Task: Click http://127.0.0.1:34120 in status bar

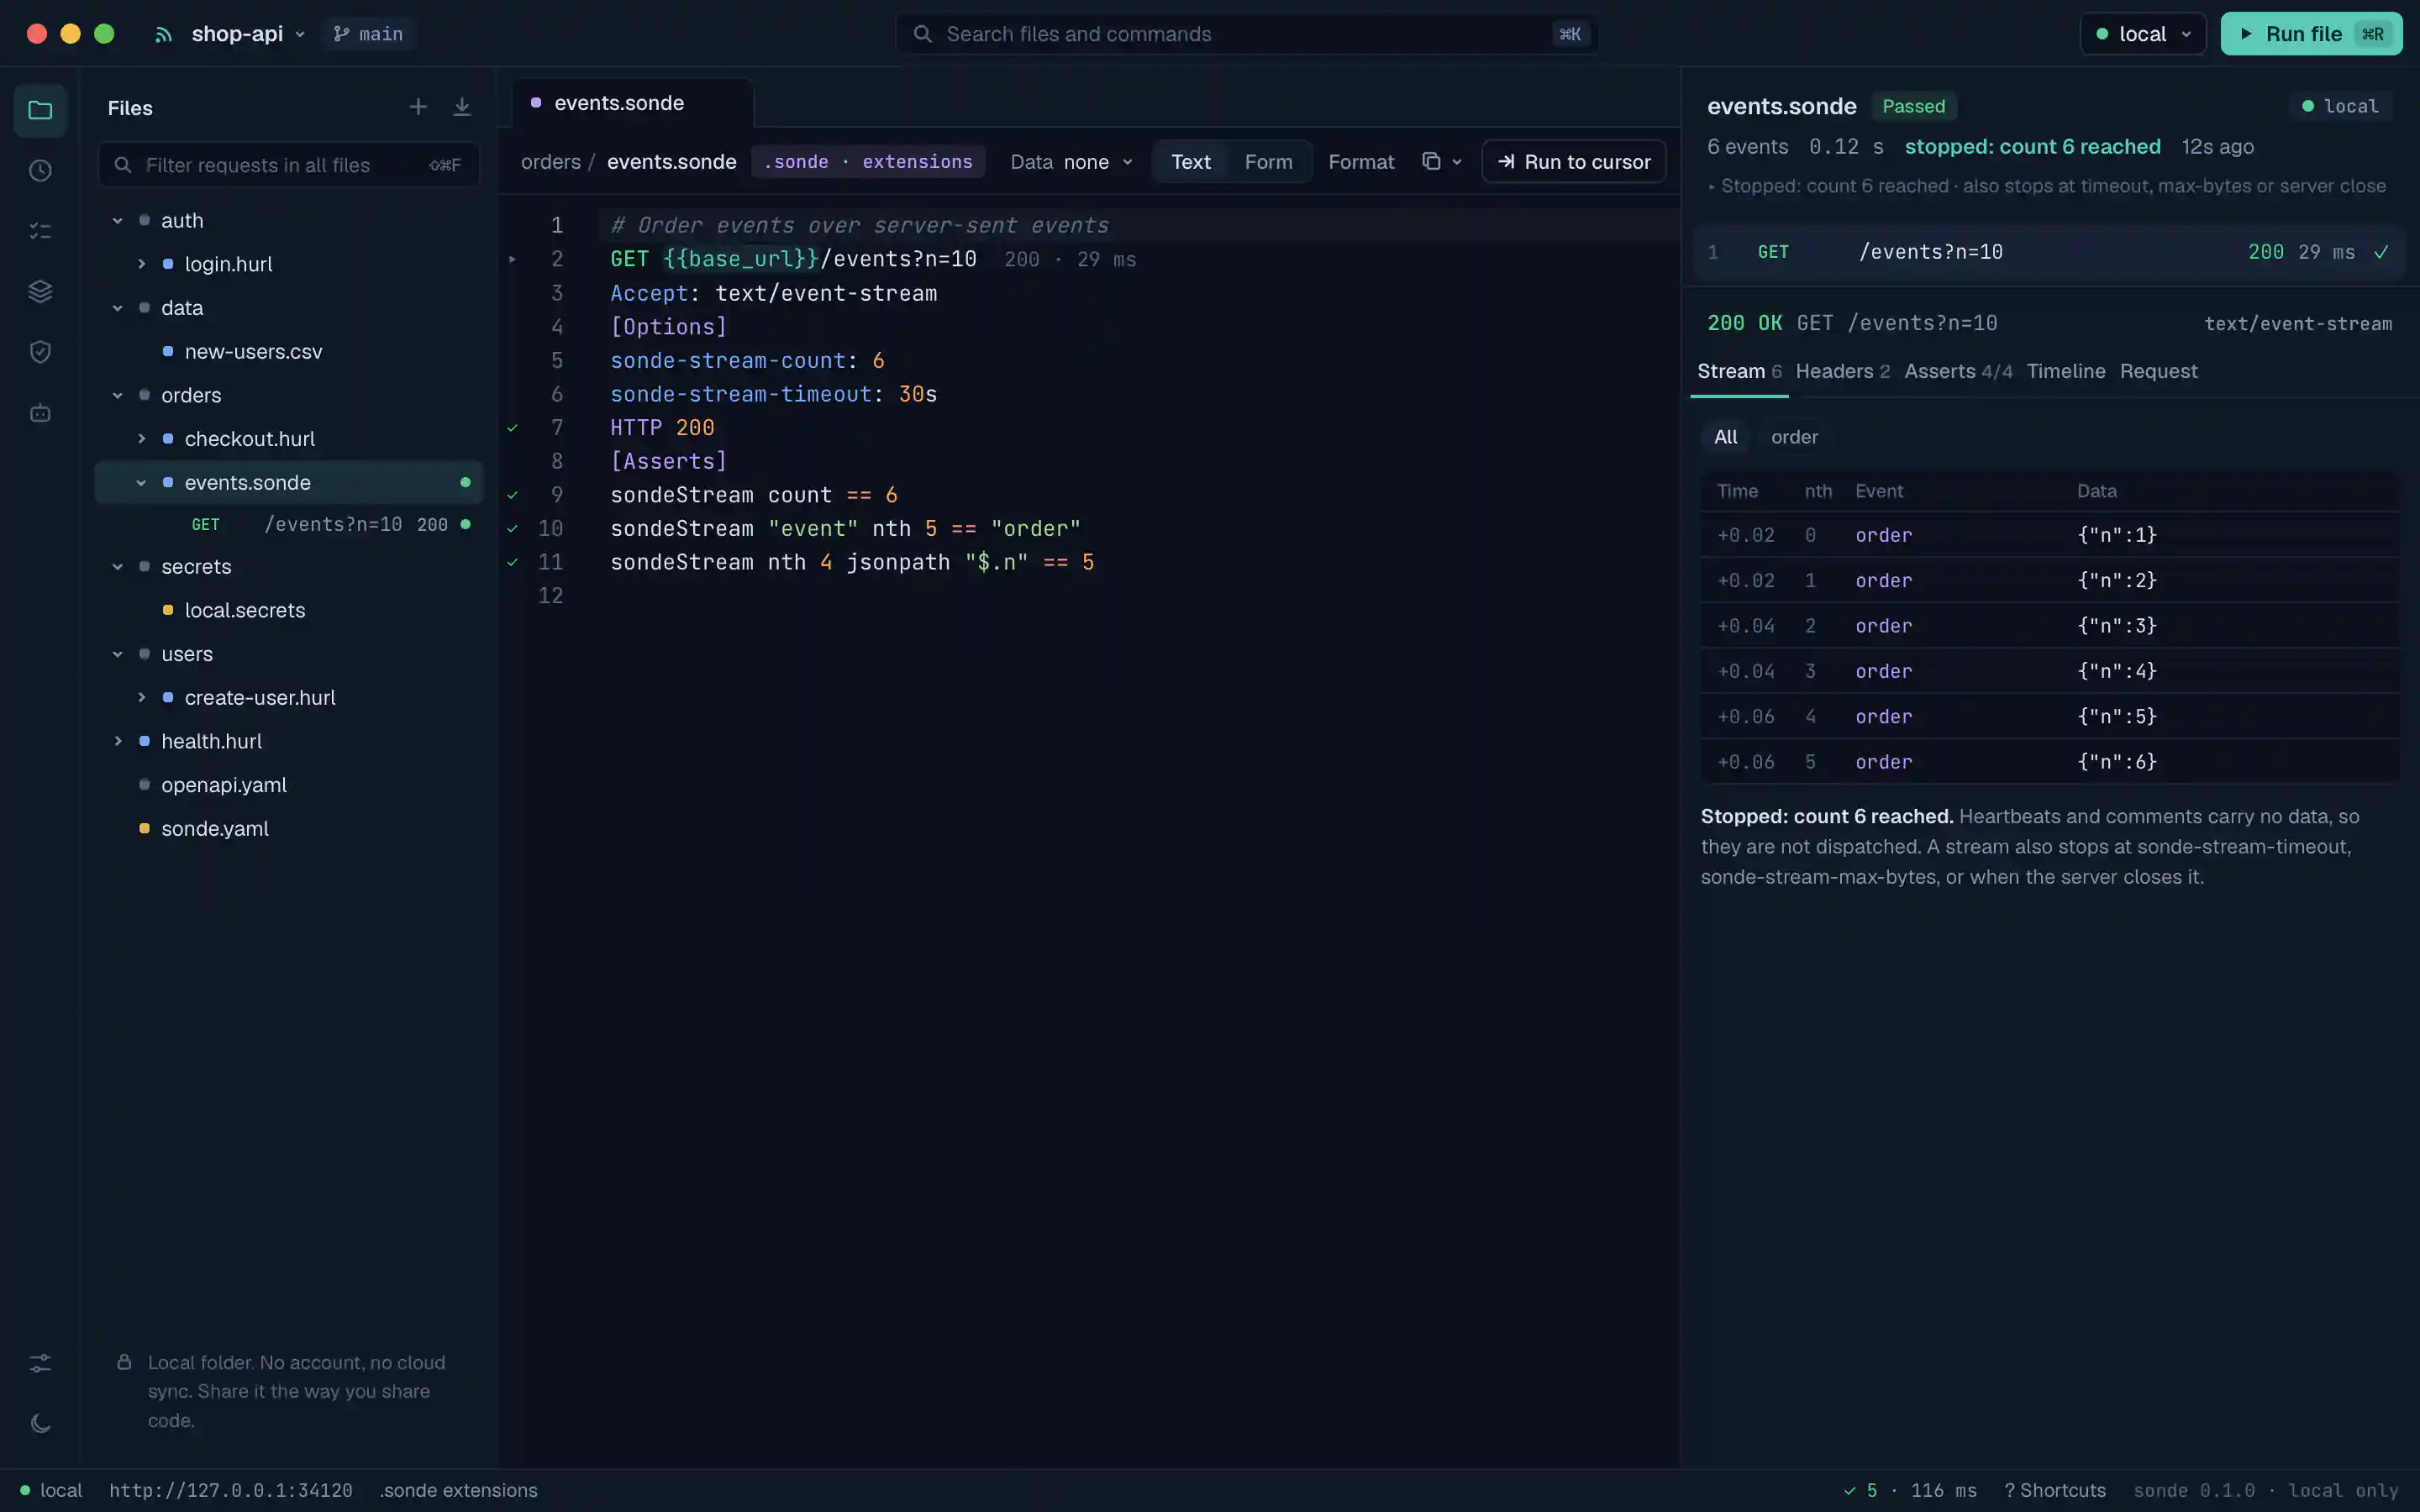Action: [230, 1490]
